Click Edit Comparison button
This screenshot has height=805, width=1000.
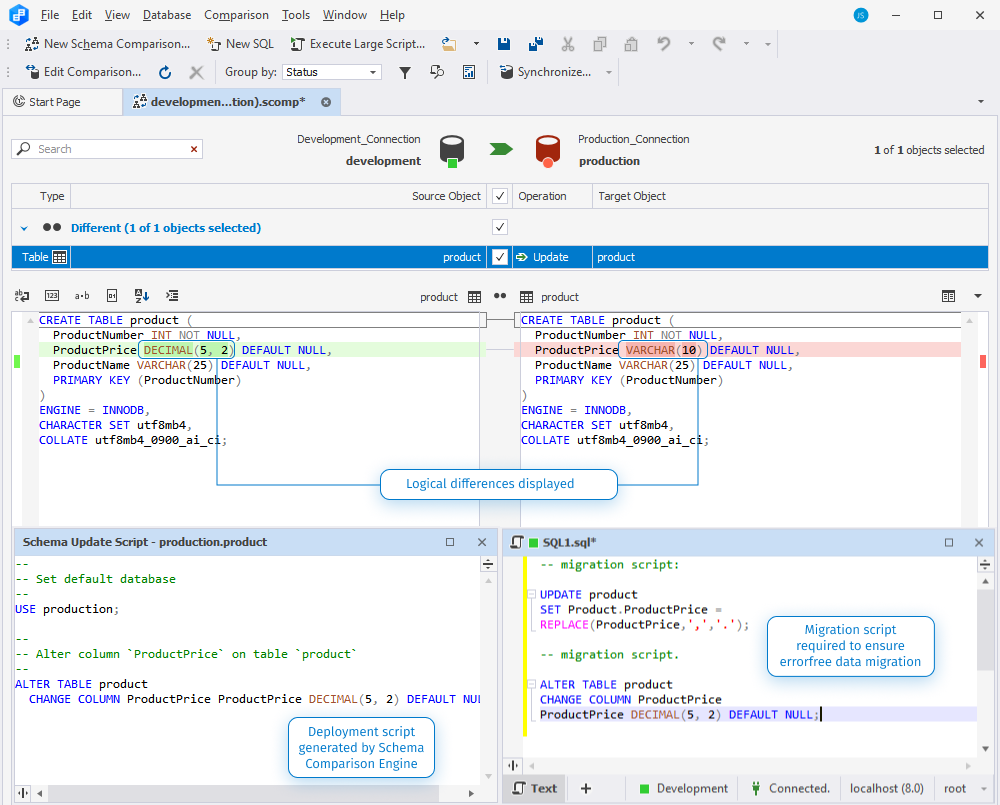point(83,72)
